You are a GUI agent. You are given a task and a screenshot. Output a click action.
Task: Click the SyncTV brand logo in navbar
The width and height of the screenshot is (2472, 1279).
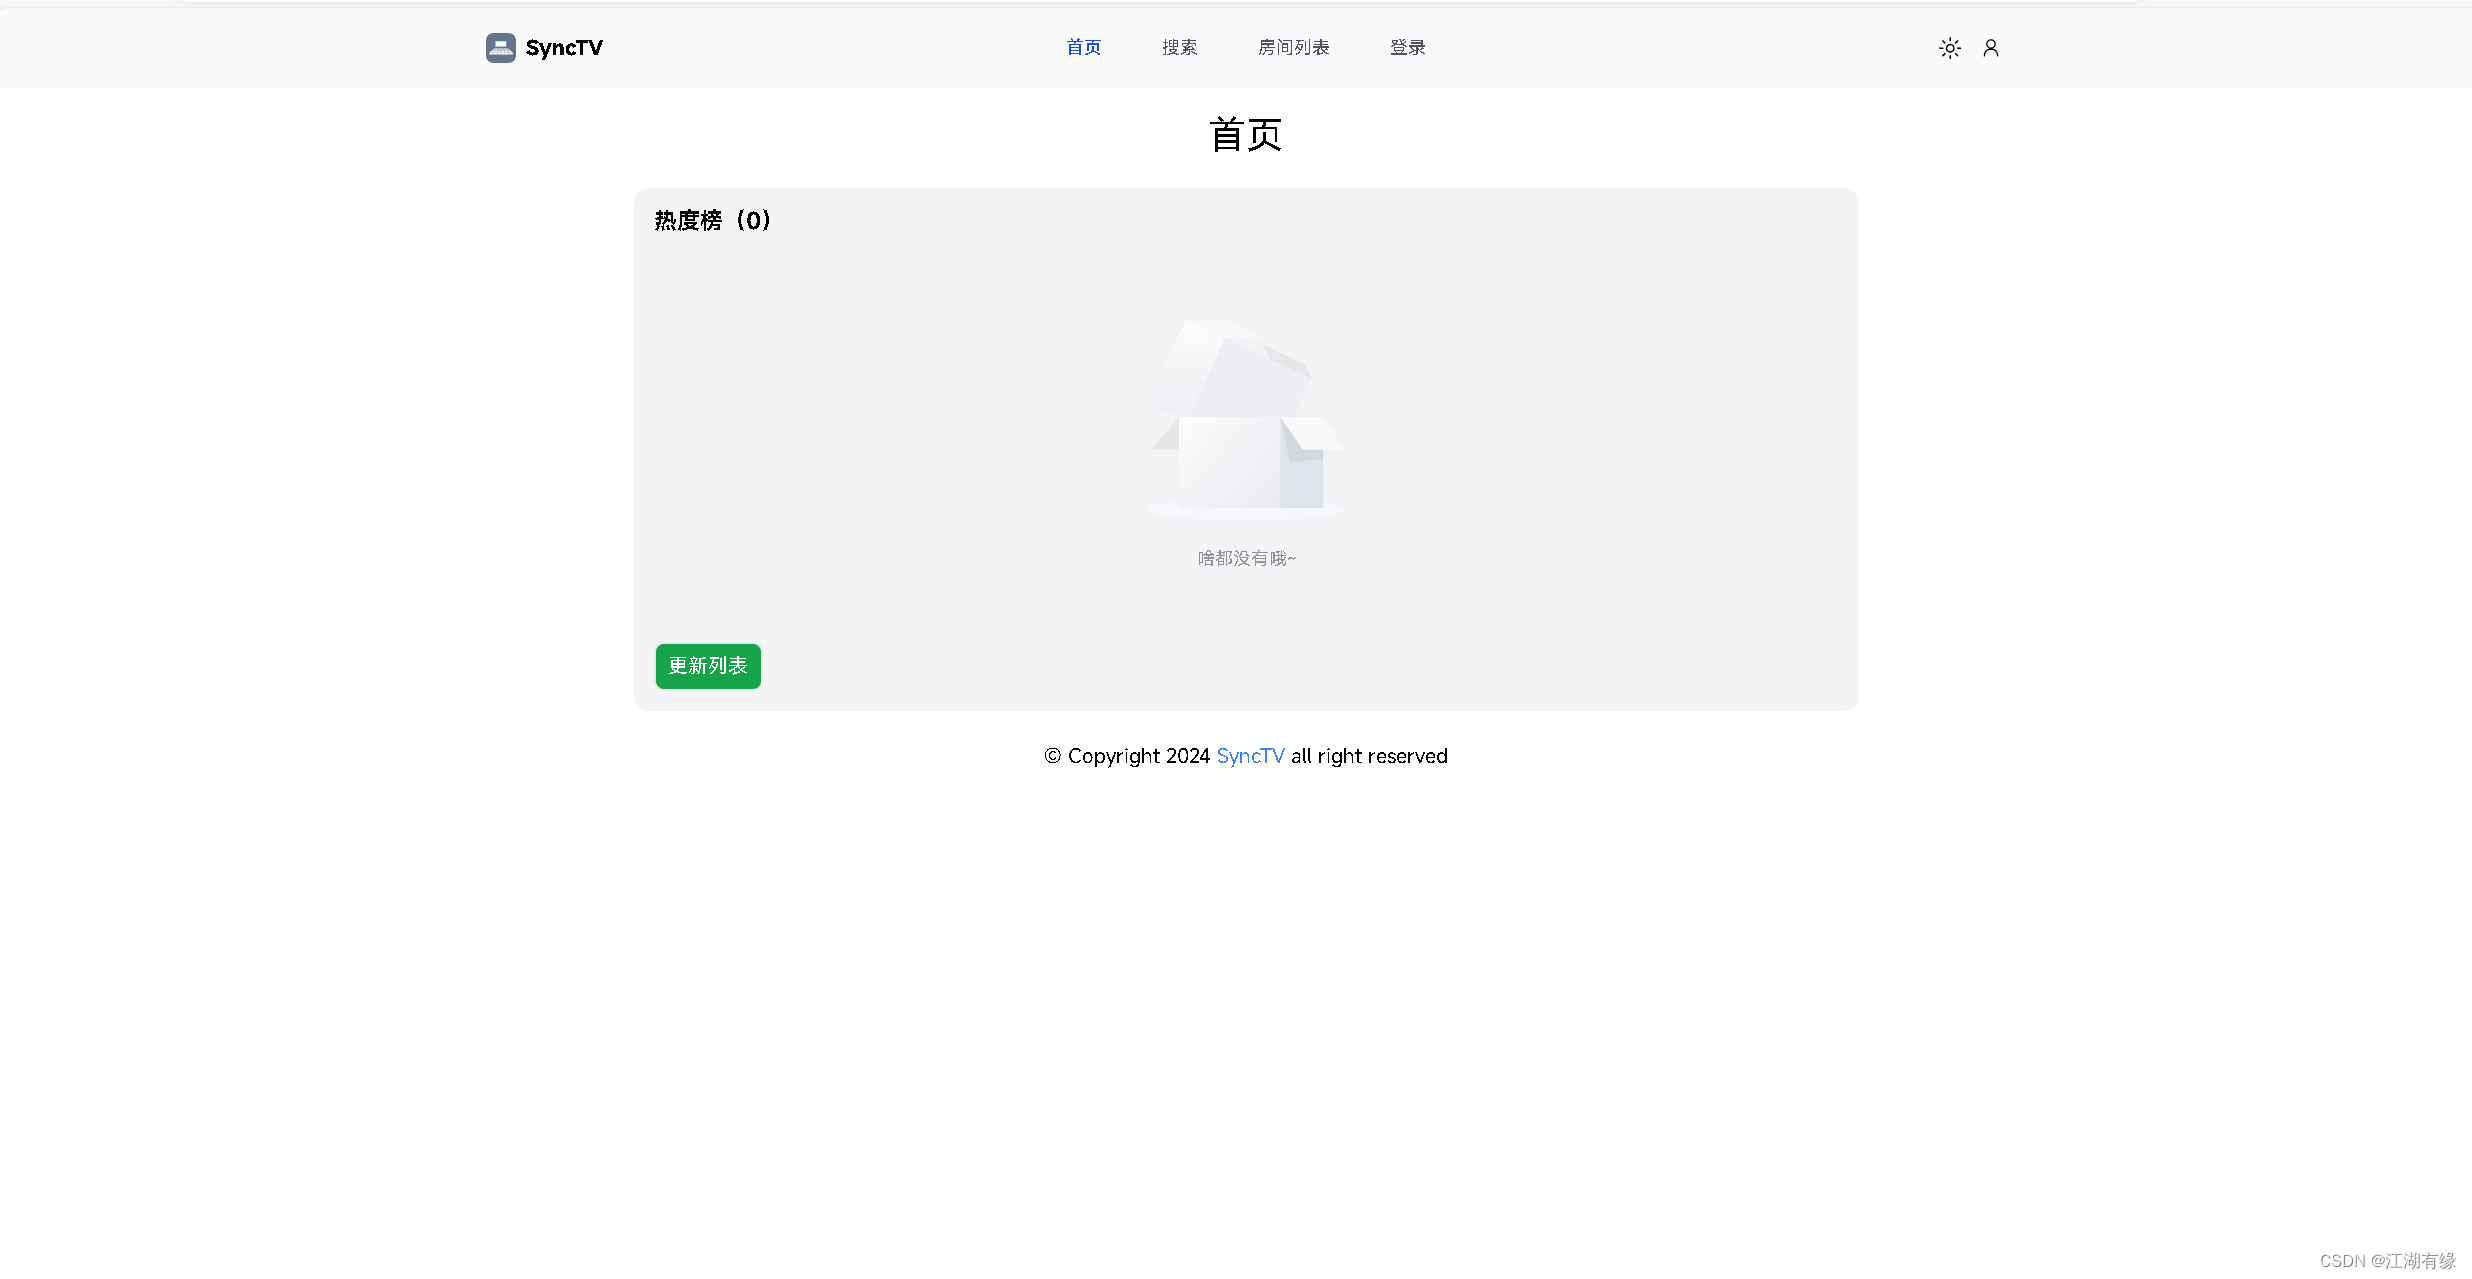tap(543, 47)
